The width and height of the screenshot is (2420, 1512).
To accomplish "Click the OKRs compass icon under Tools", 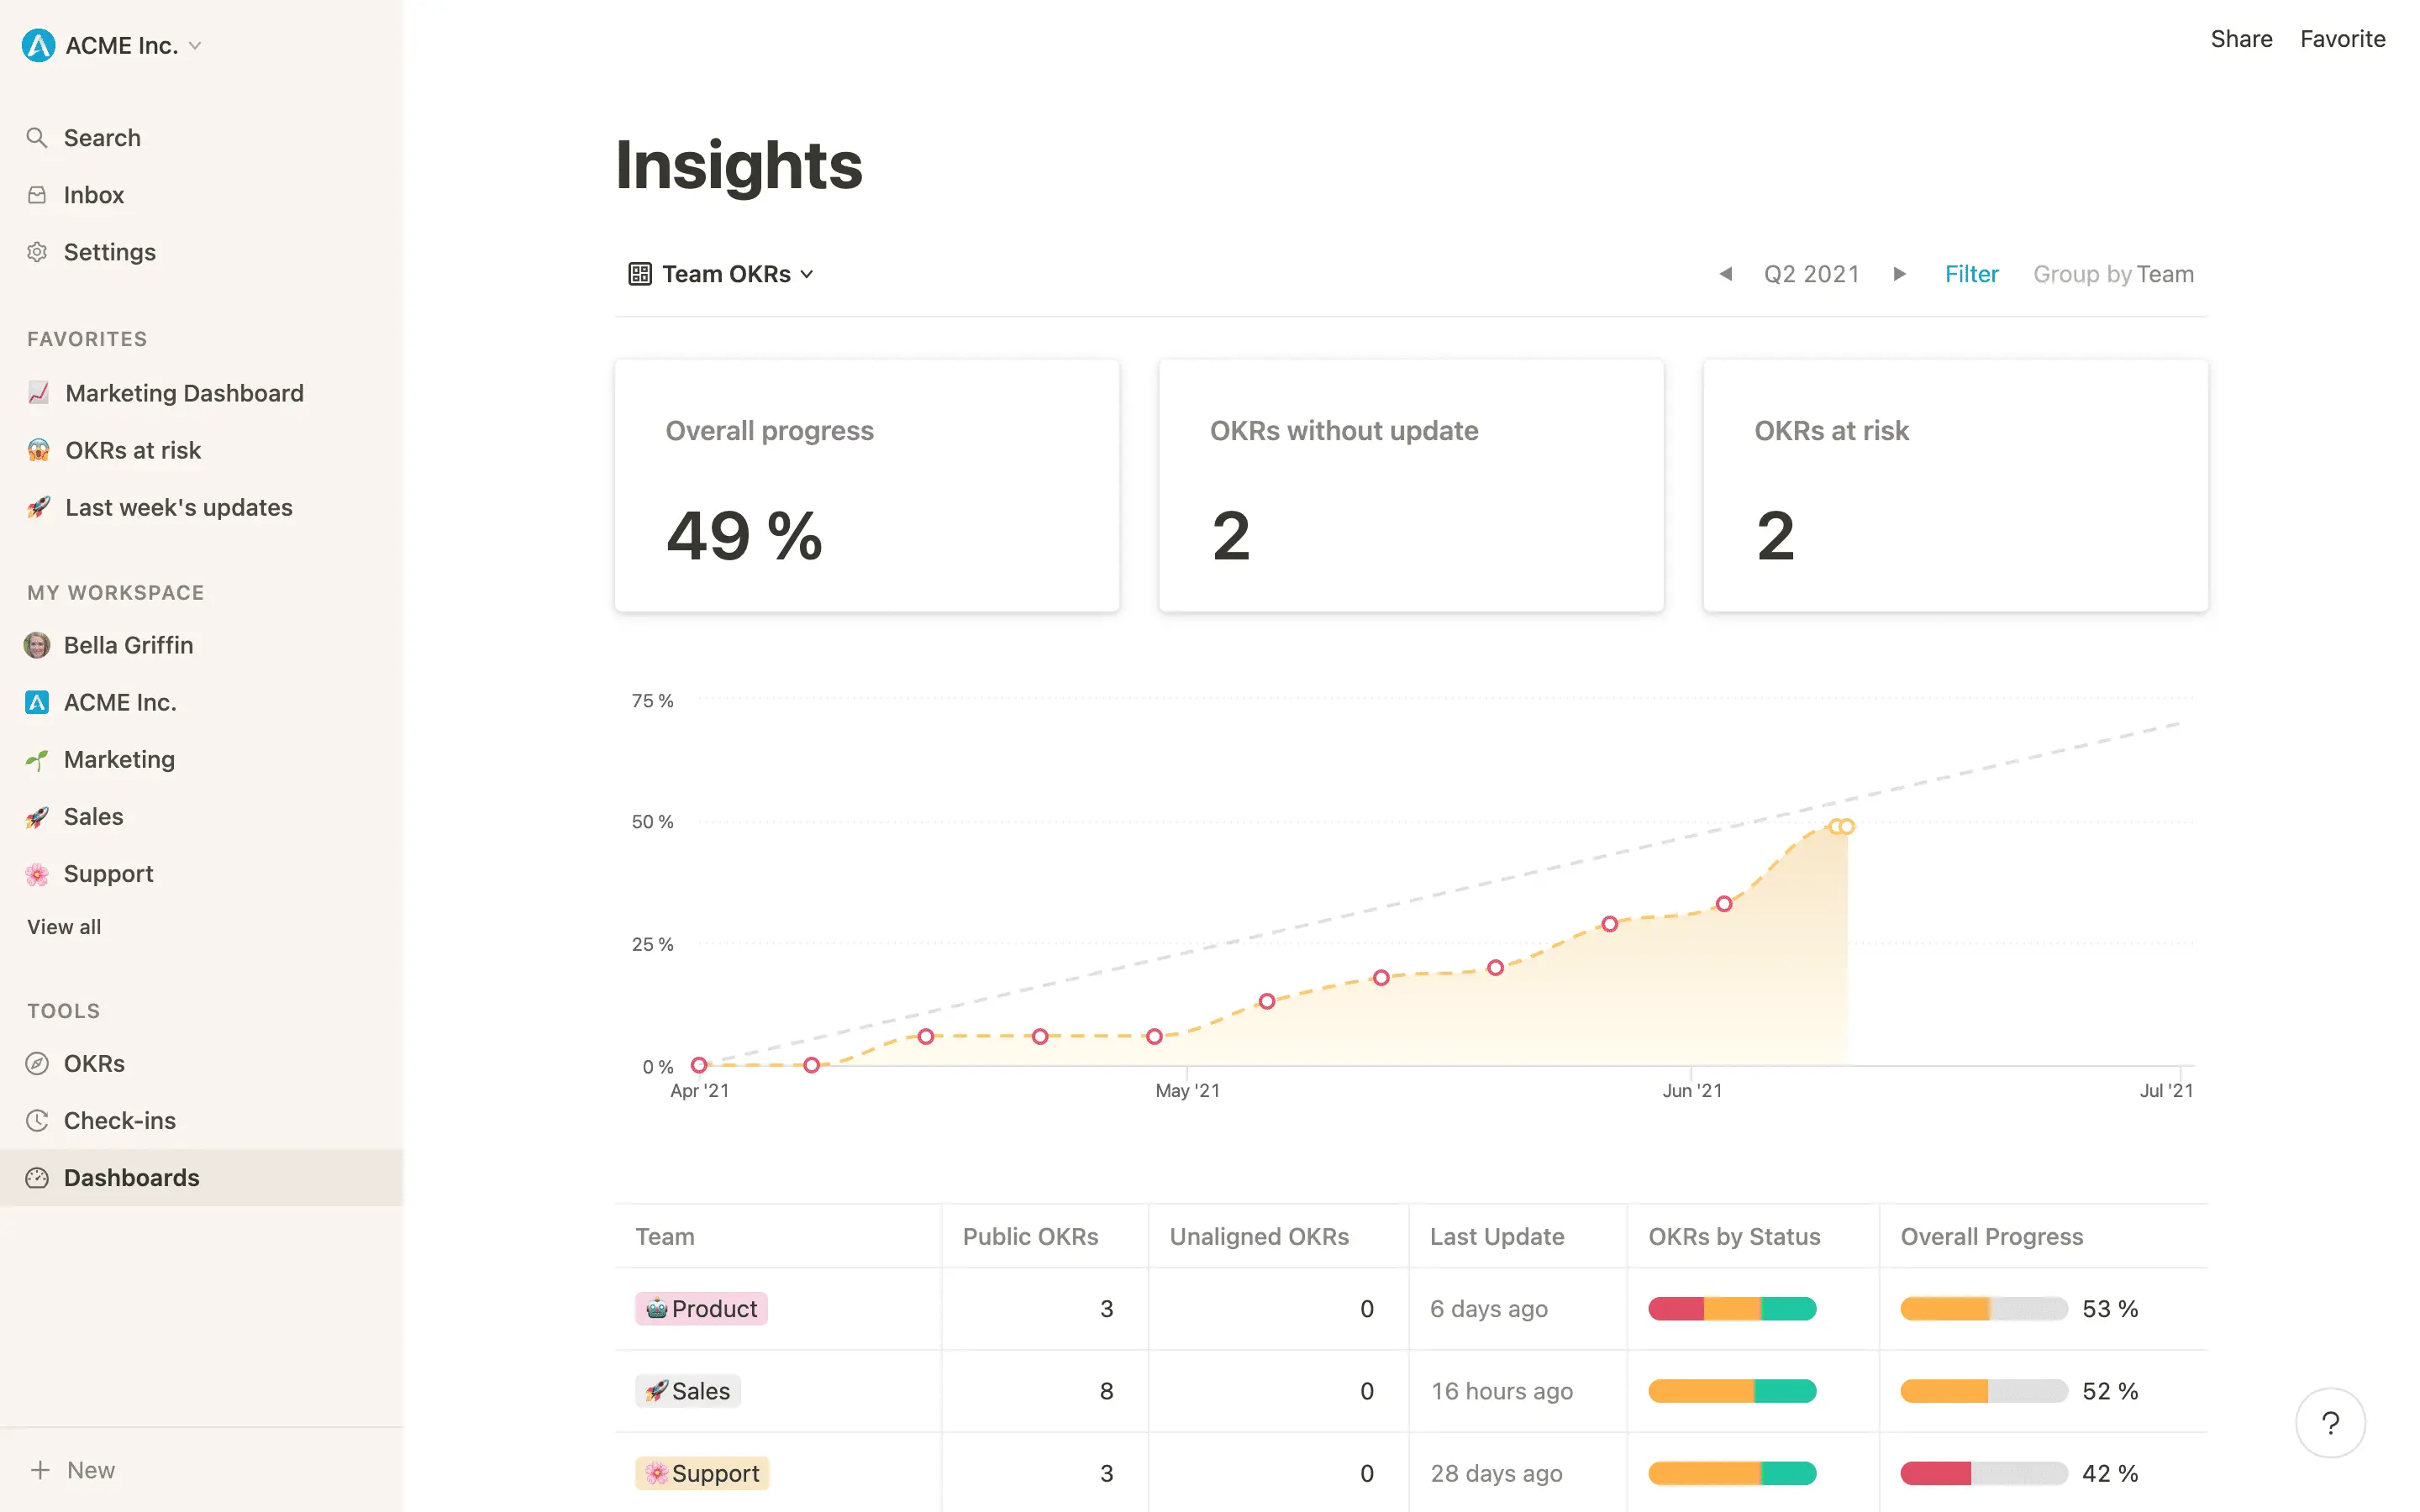I will click(x=37, y=1064).
